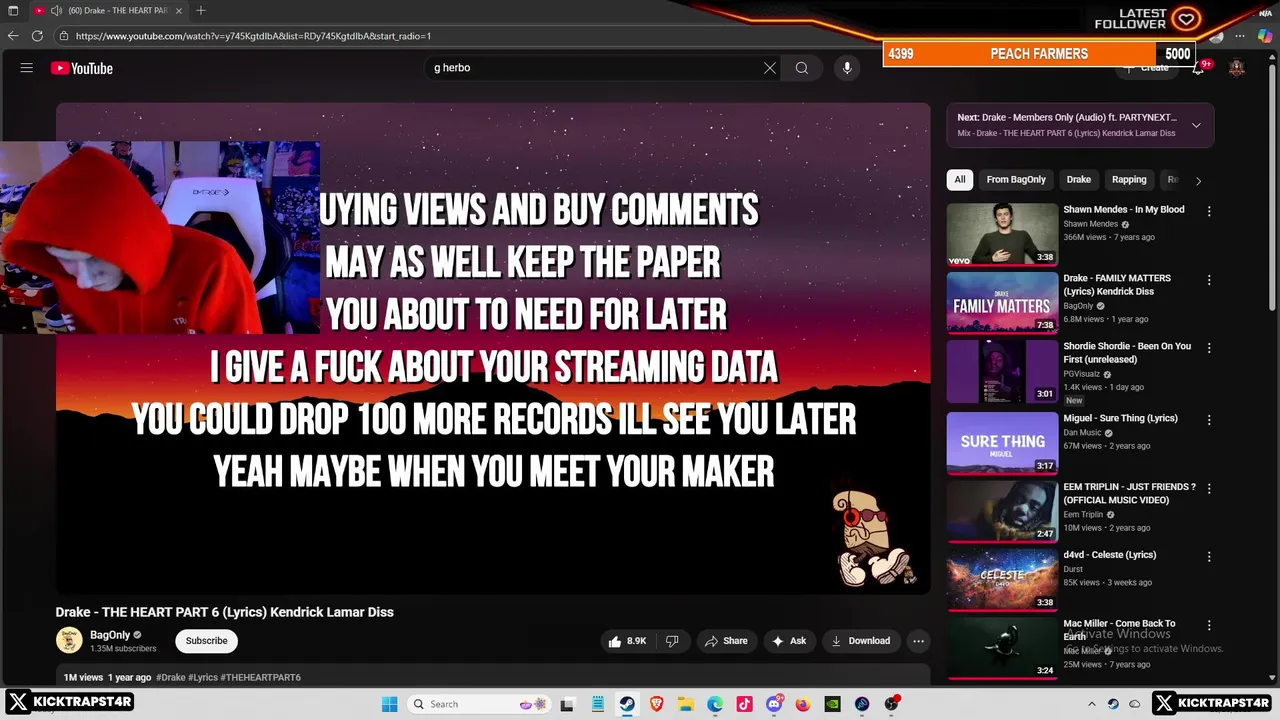Open Mac Miller Come Back To Earth thumbnail
This screenshot has width=1280, height=720.
coord(1002,648)
